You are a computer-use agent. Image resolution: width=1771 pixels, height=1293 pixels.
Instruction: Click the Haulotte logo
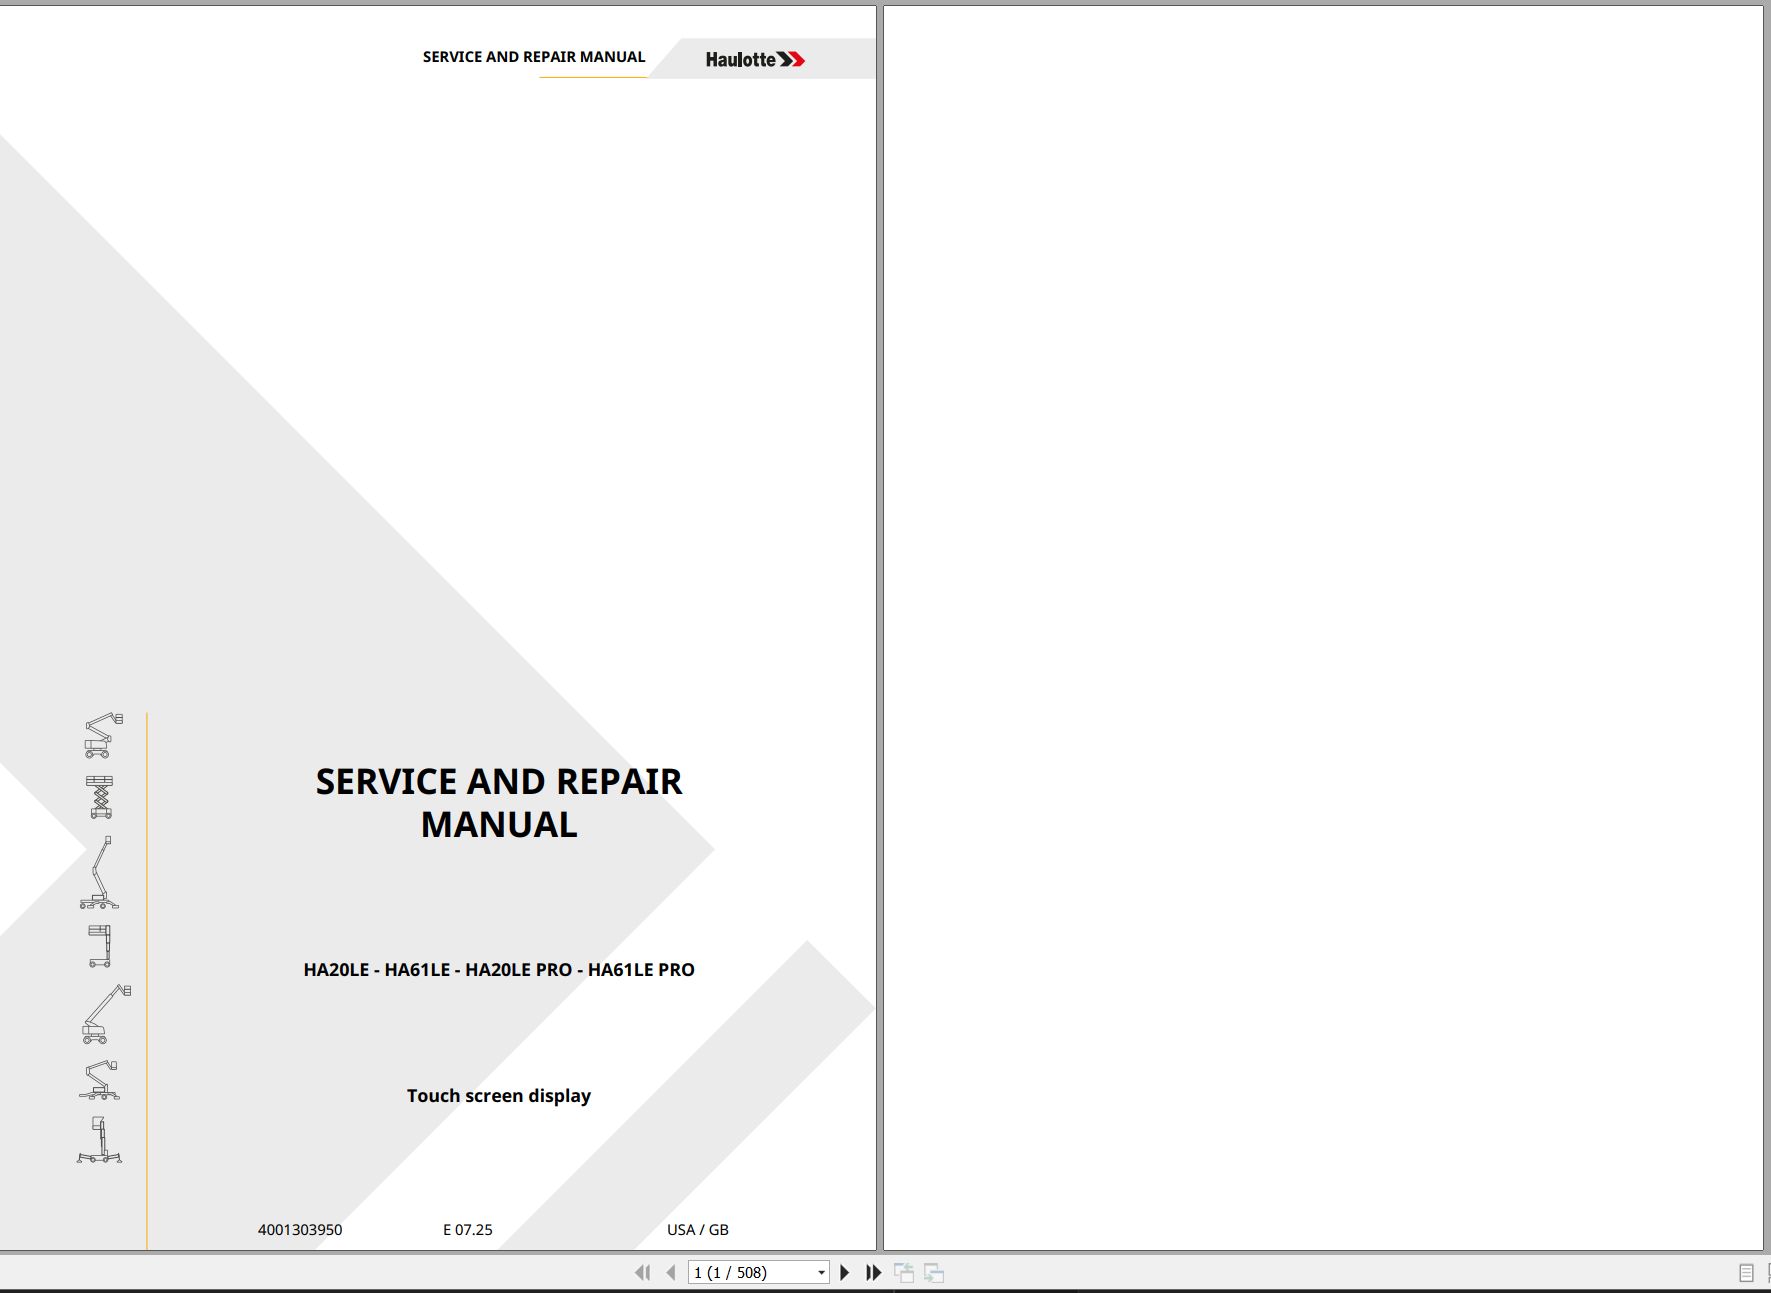[x=755, y=60]
